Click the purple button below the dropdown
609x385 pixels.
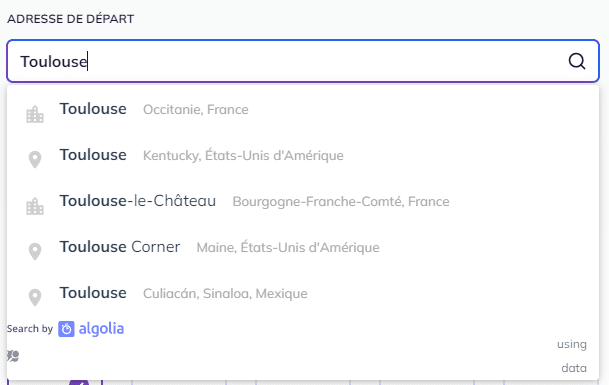(x=79, y=383)
